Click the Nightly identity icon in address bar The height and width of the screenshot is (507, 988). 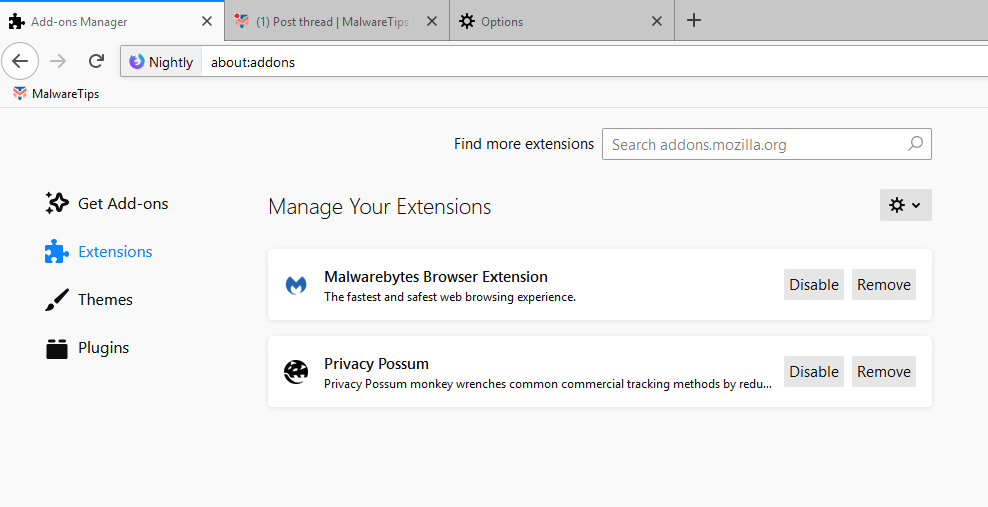(137, 62)
